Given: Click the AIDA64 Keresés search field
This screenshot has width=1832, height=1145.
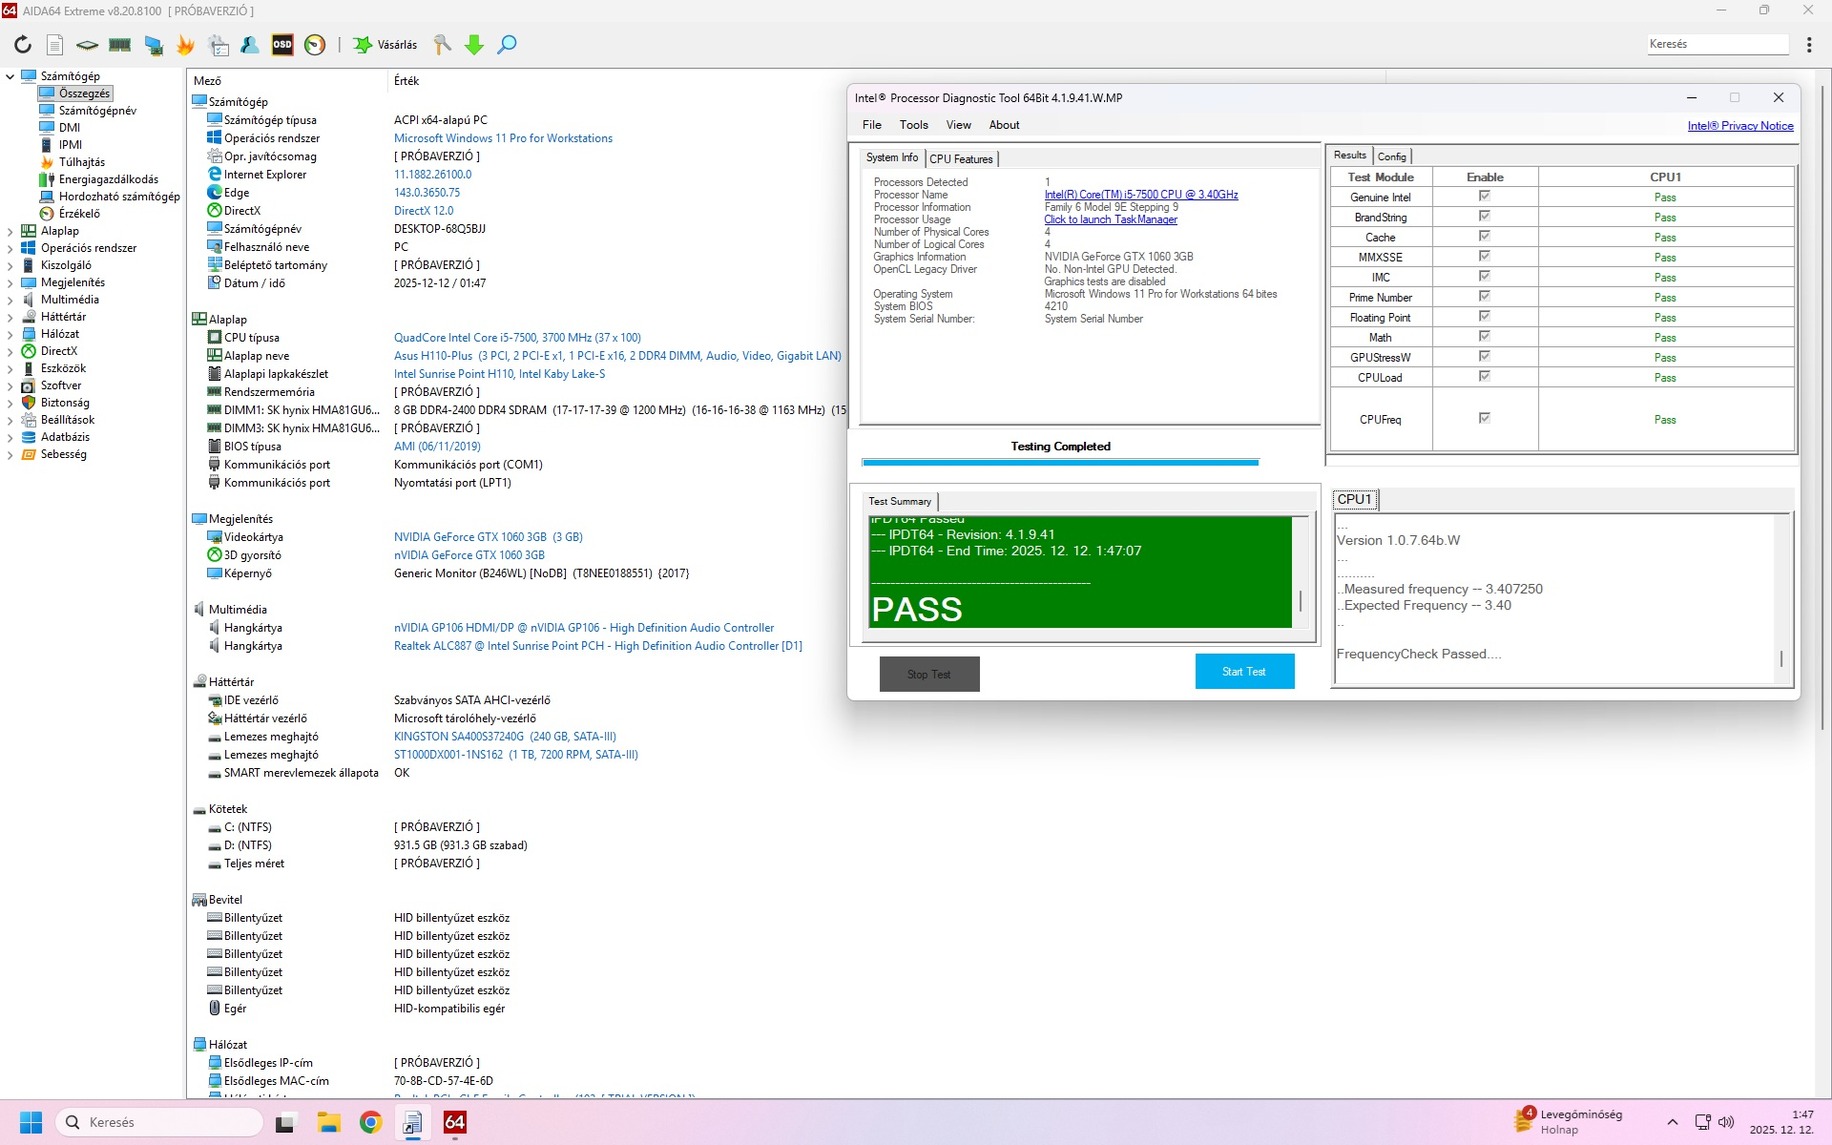Looking at the screenshot, I should pyautogui.click(x=1717, y=44).
